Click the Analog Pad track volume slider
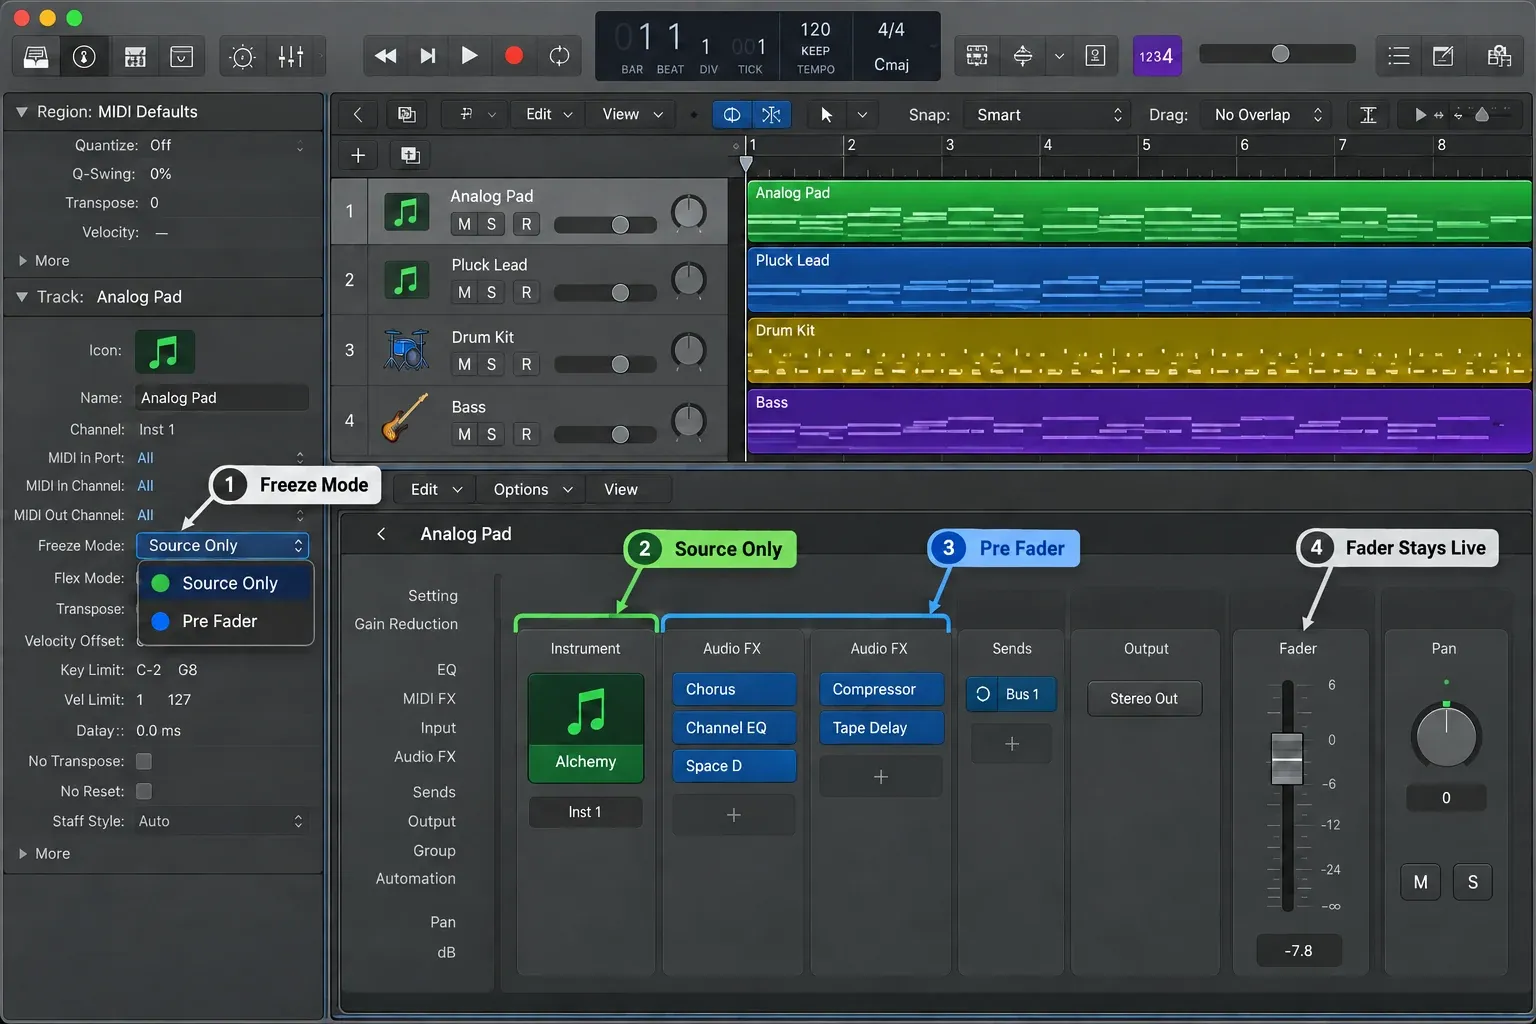Screen dimensions: 1536x1024 (x=605, y=224)
